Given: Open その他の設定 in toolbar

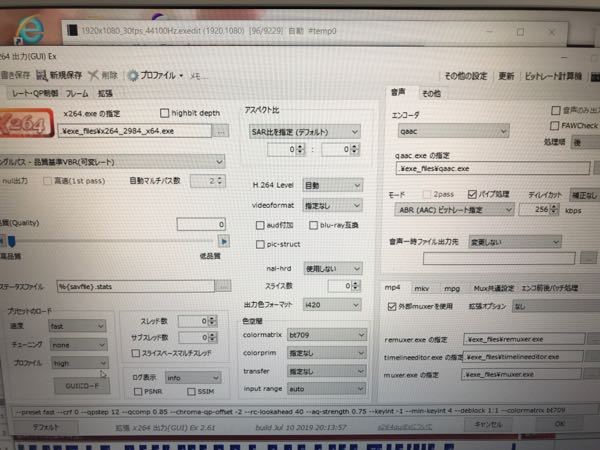Looking at the screenshot, I should point(466,76).
